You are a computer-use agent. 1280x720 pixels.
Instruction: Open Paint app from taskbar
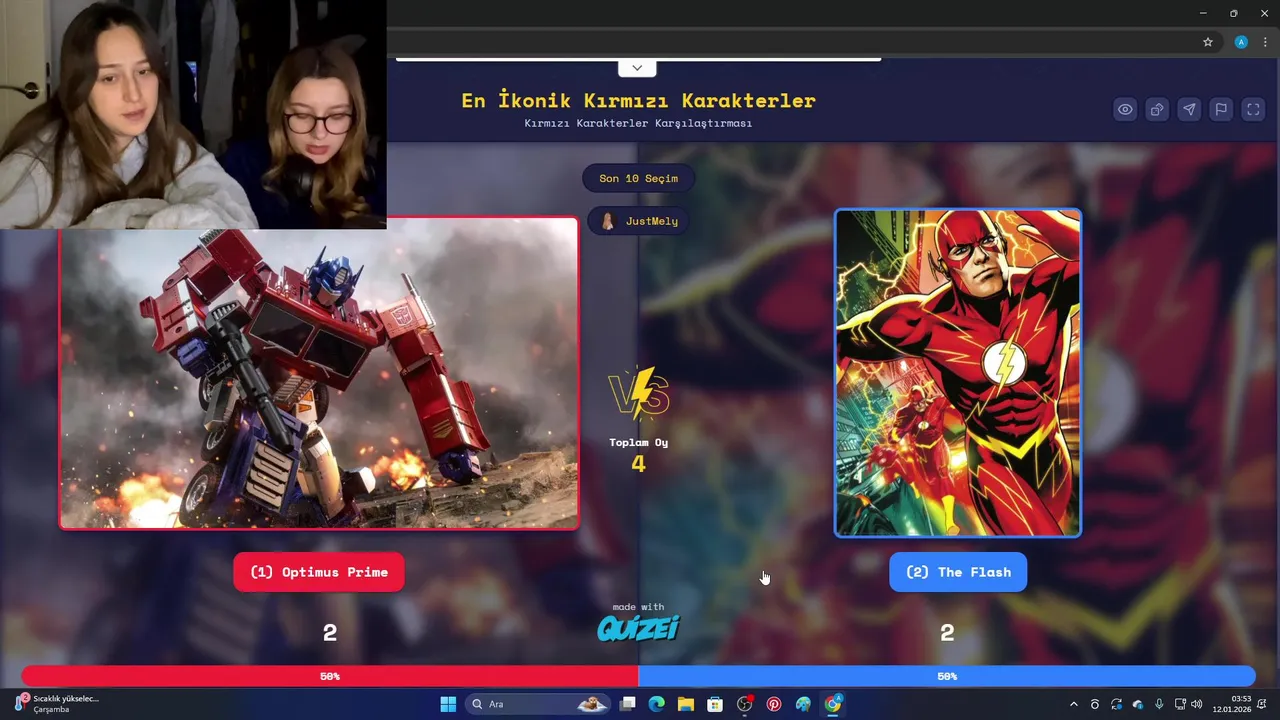pyautogui.click(x=803, y=704)
